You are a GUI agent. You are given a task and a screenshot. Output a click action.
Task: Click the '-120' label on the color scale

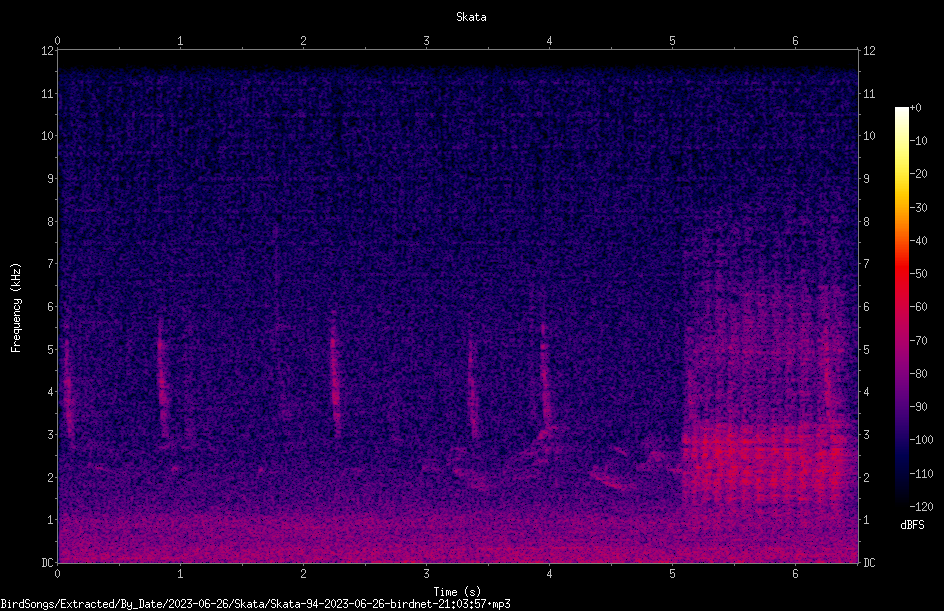pos(921,506)
